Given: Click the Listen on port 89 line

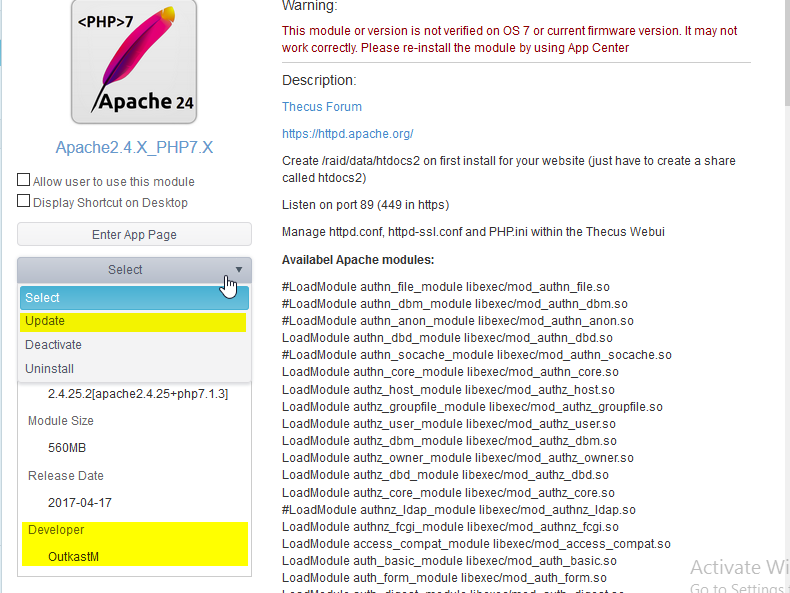Looking at the screenshot, I should click(365, 205).
